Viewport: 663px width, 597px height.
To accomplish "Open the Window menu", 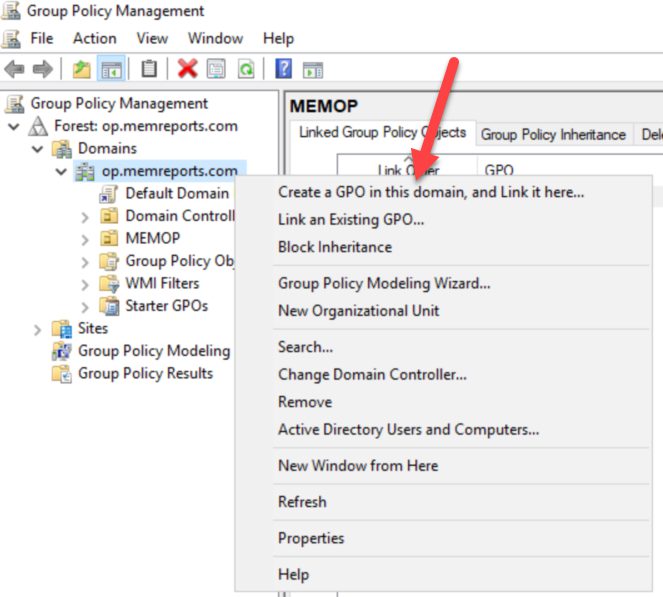I will (216, 38).
